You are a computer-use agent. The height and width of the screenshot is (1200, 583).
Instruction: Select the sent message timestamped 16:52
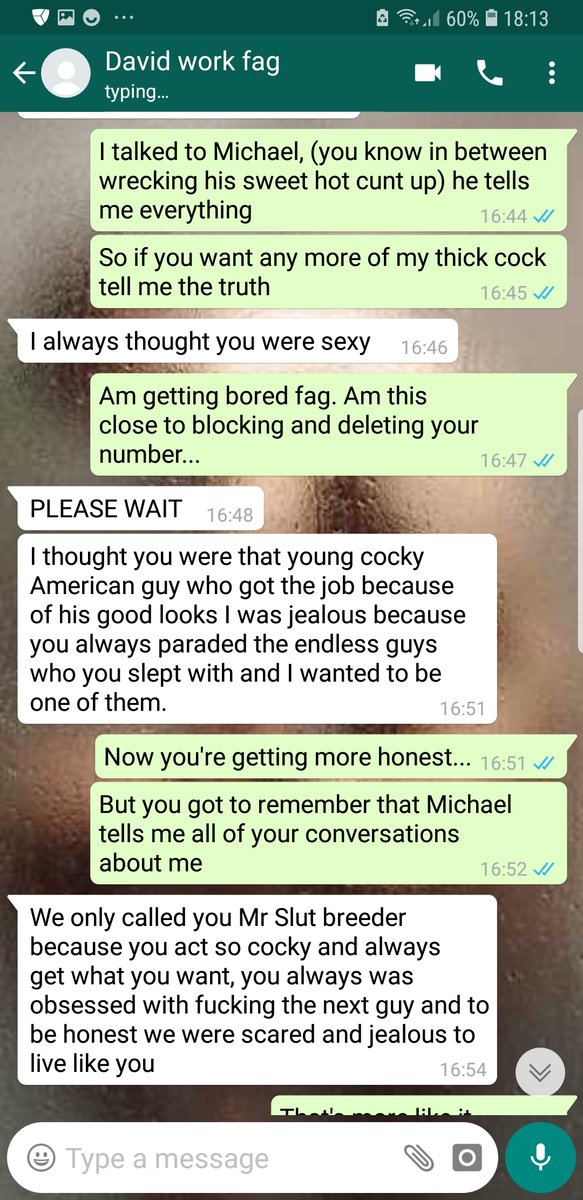pyautogui.click(x=328, y=834)
